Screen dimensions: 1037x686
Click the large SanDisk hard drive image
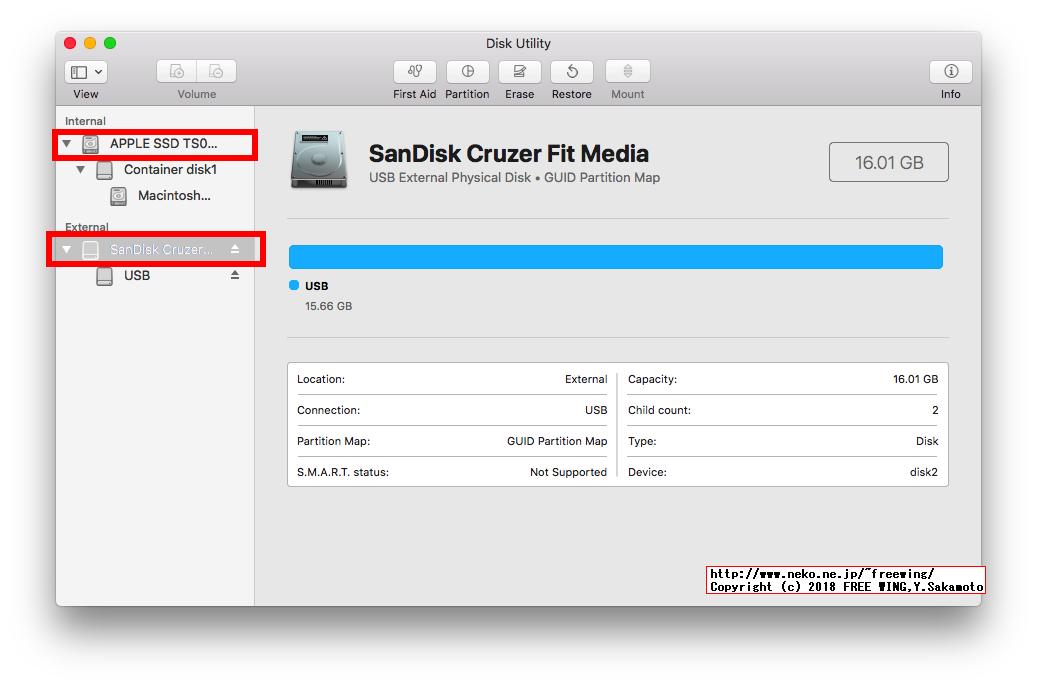[x=319, y=159]
